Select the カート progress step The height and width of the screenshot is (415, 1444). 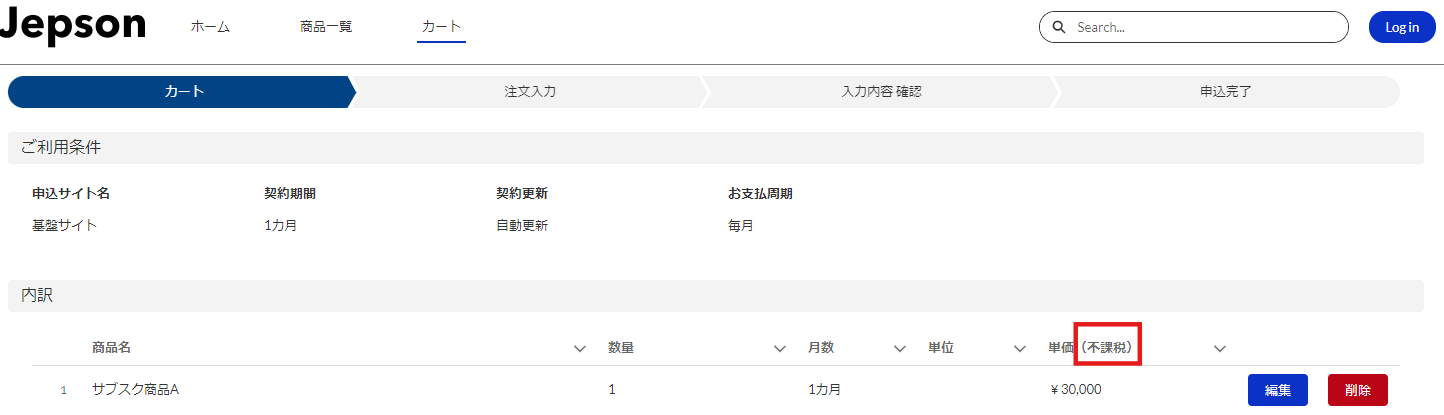tap(182, 91)
